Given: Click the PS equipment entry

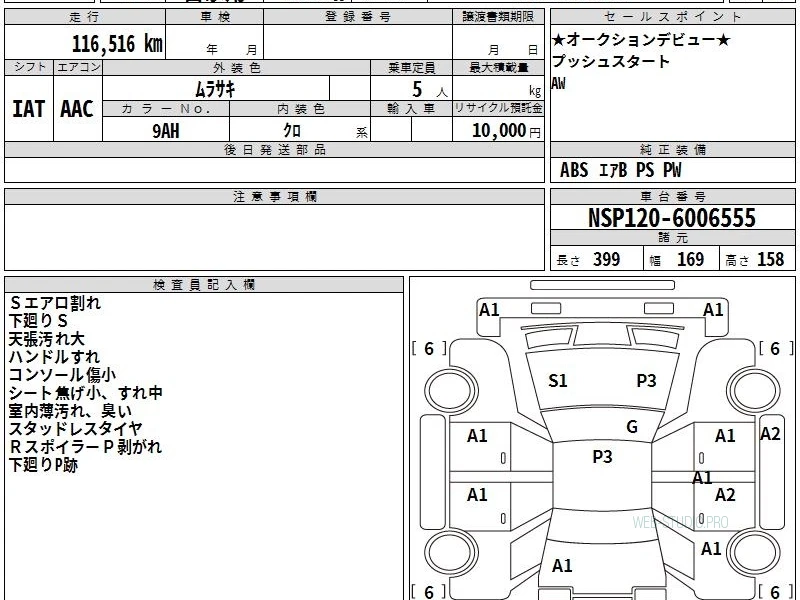Looking at the screenshot, I should (645, 170).
